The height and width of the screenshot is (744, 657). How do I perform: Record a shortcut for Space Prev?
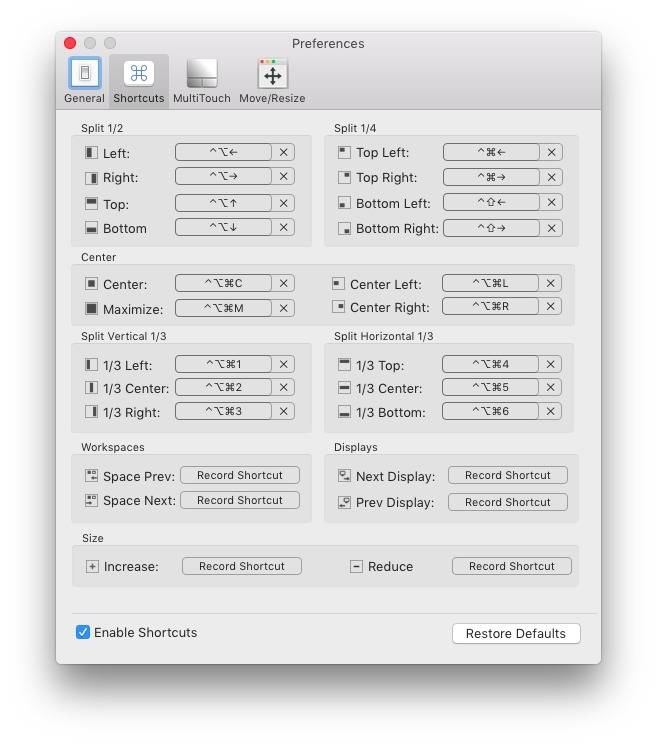tap(240, 475)
